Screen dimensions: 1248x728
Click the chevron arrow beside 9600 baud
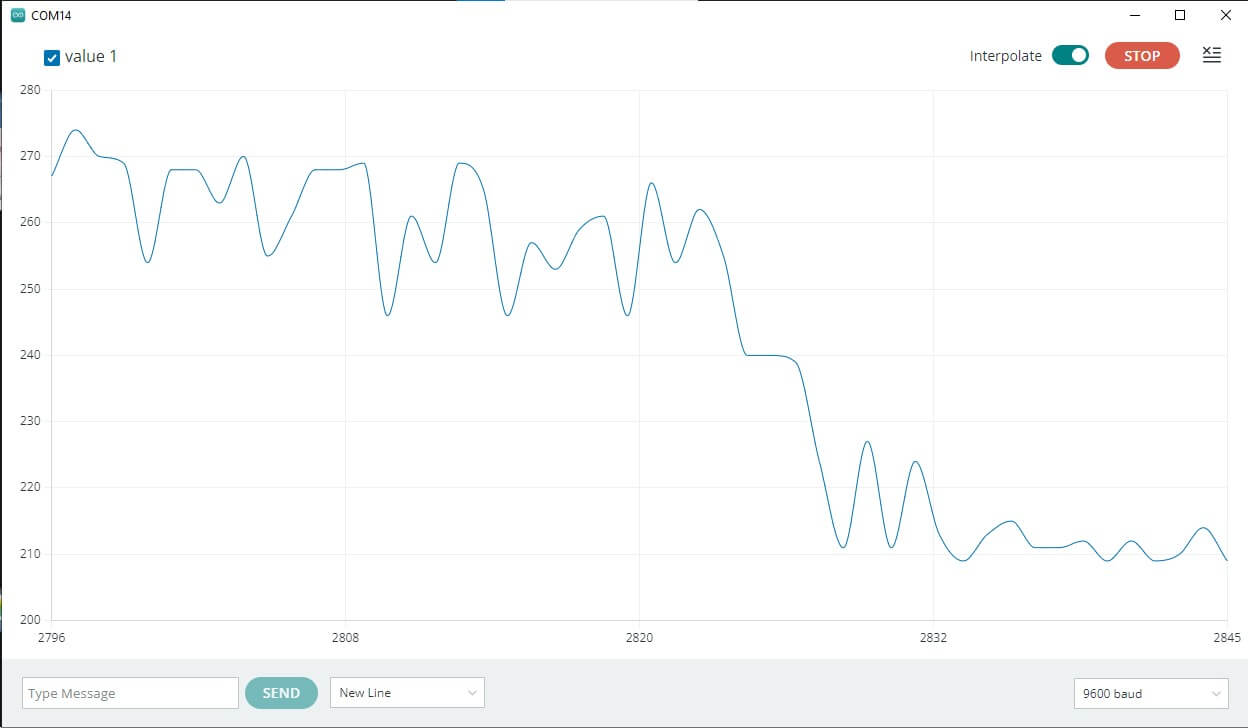pos(1216,693)
